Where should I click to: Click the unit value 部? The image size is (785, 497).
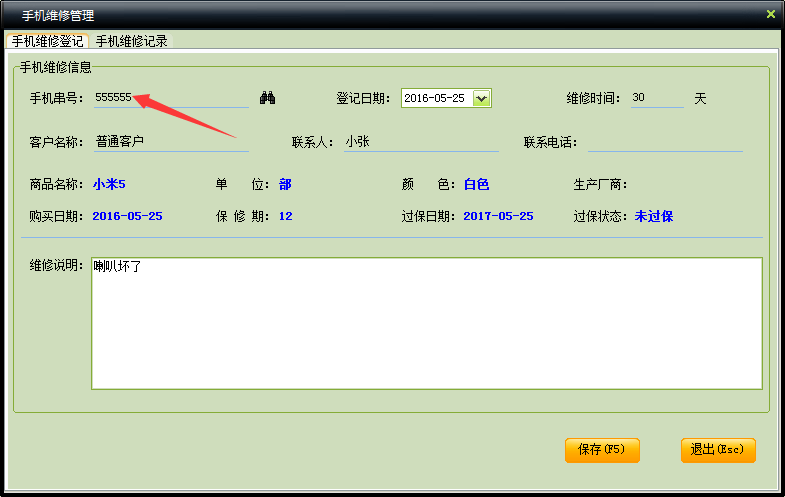[x=285, y=184]
